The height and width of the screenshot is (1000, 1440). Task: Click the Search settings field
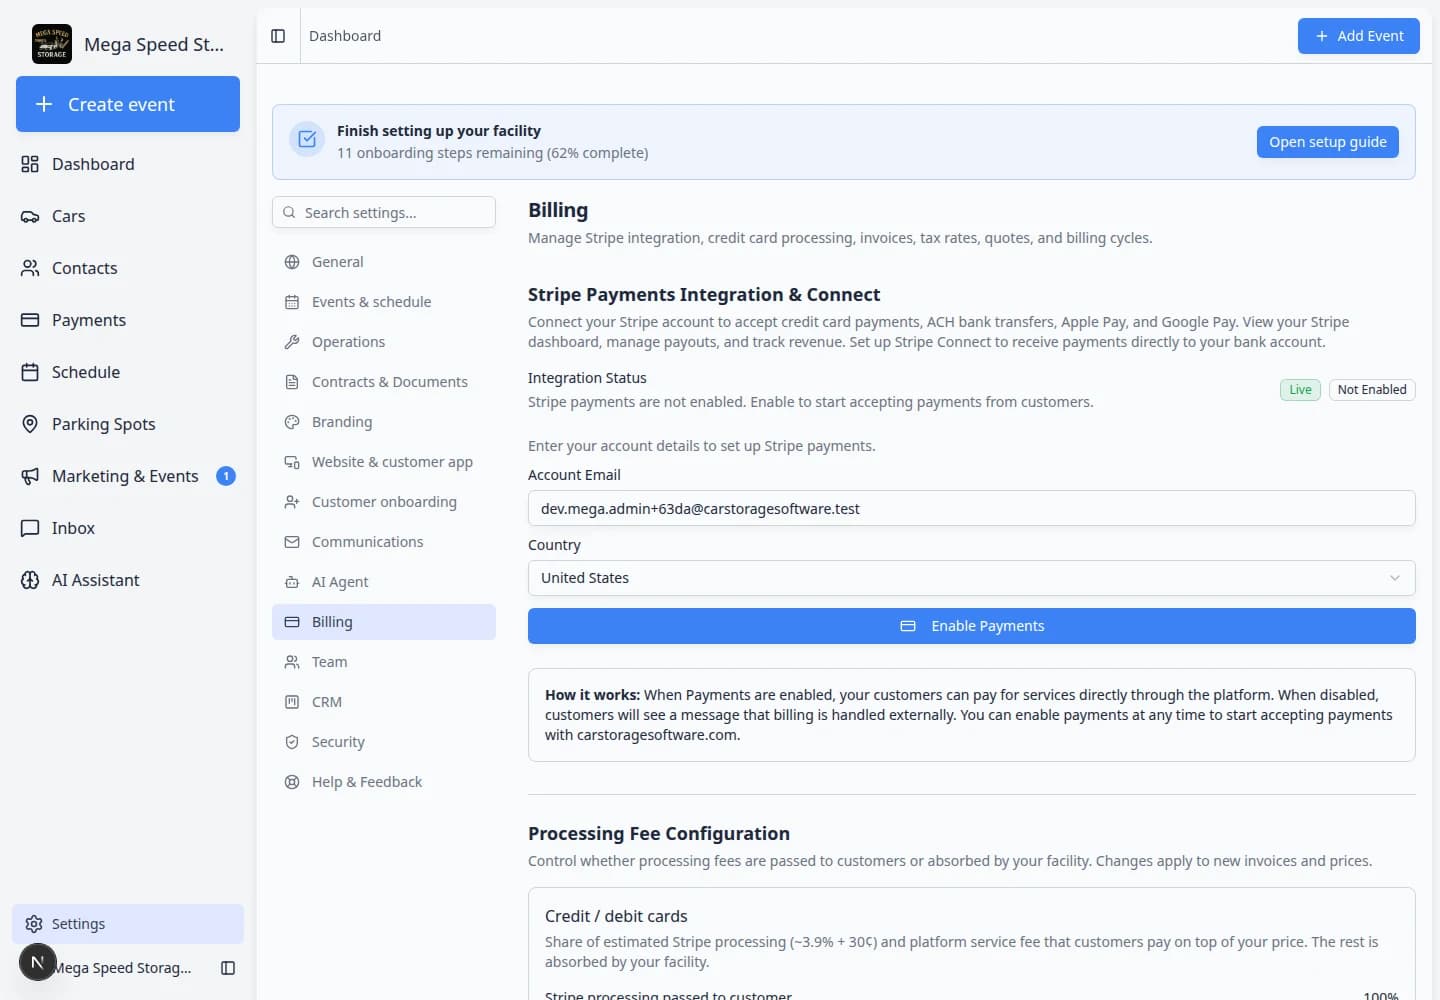[384, 212]
